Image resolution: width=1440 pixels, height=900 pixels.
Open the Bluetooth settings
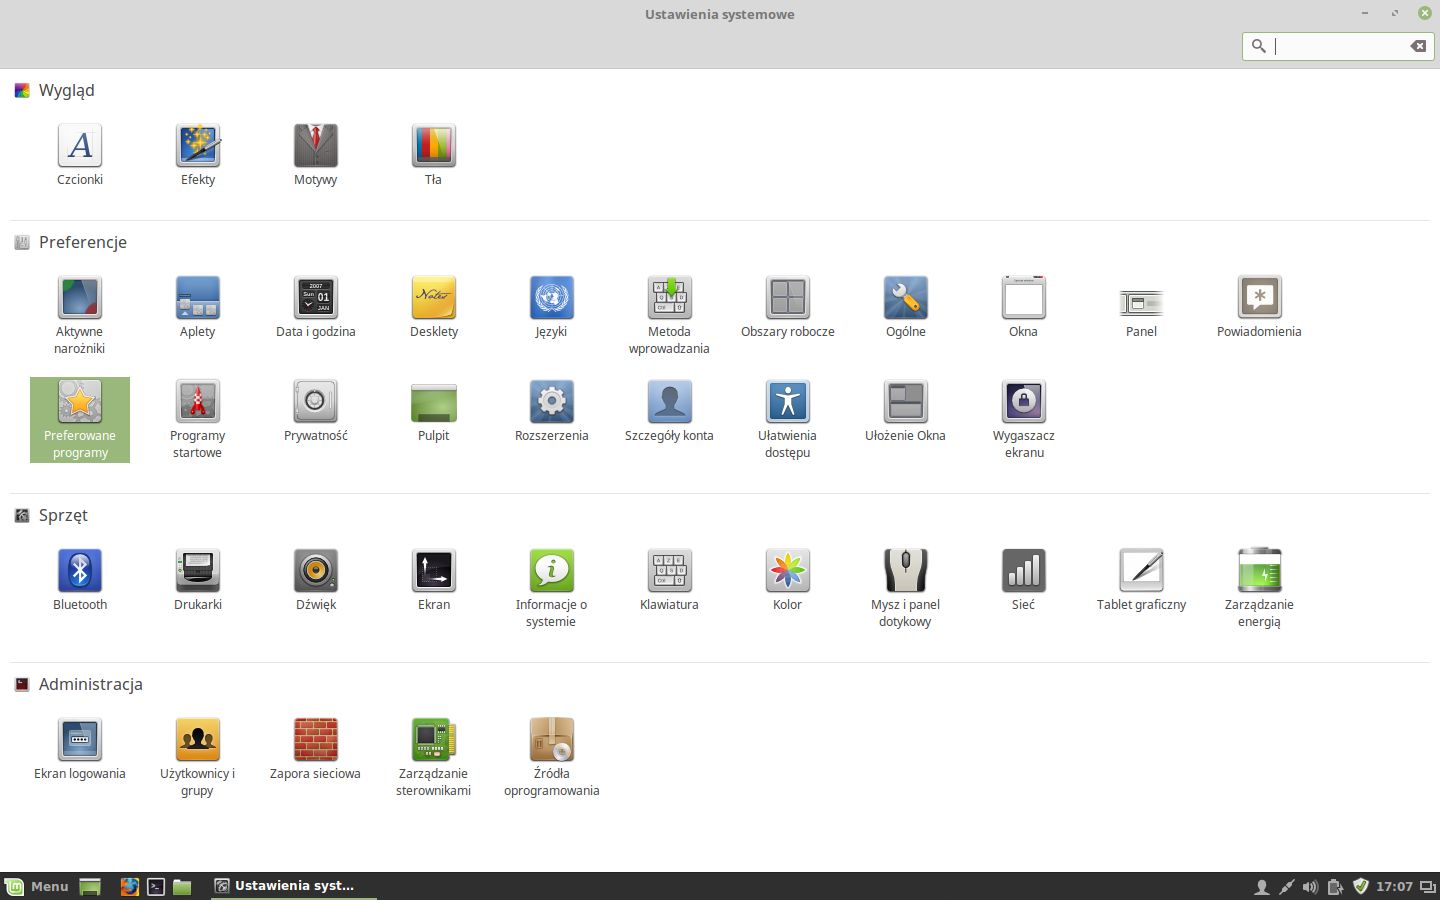(x=80, y=580)
